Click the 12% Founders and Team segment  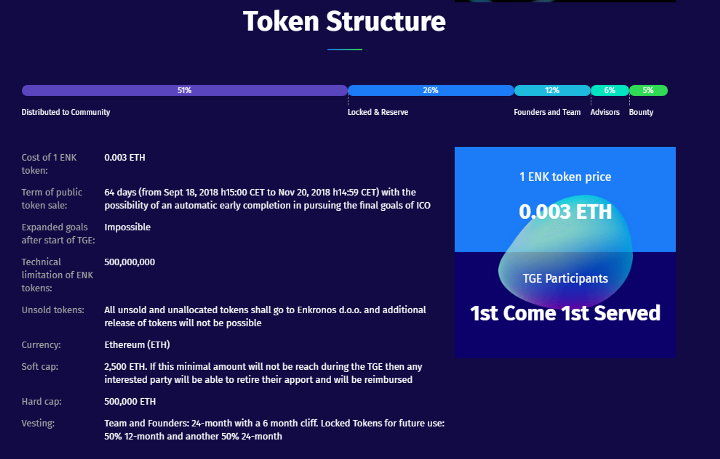tap(552, 90)
